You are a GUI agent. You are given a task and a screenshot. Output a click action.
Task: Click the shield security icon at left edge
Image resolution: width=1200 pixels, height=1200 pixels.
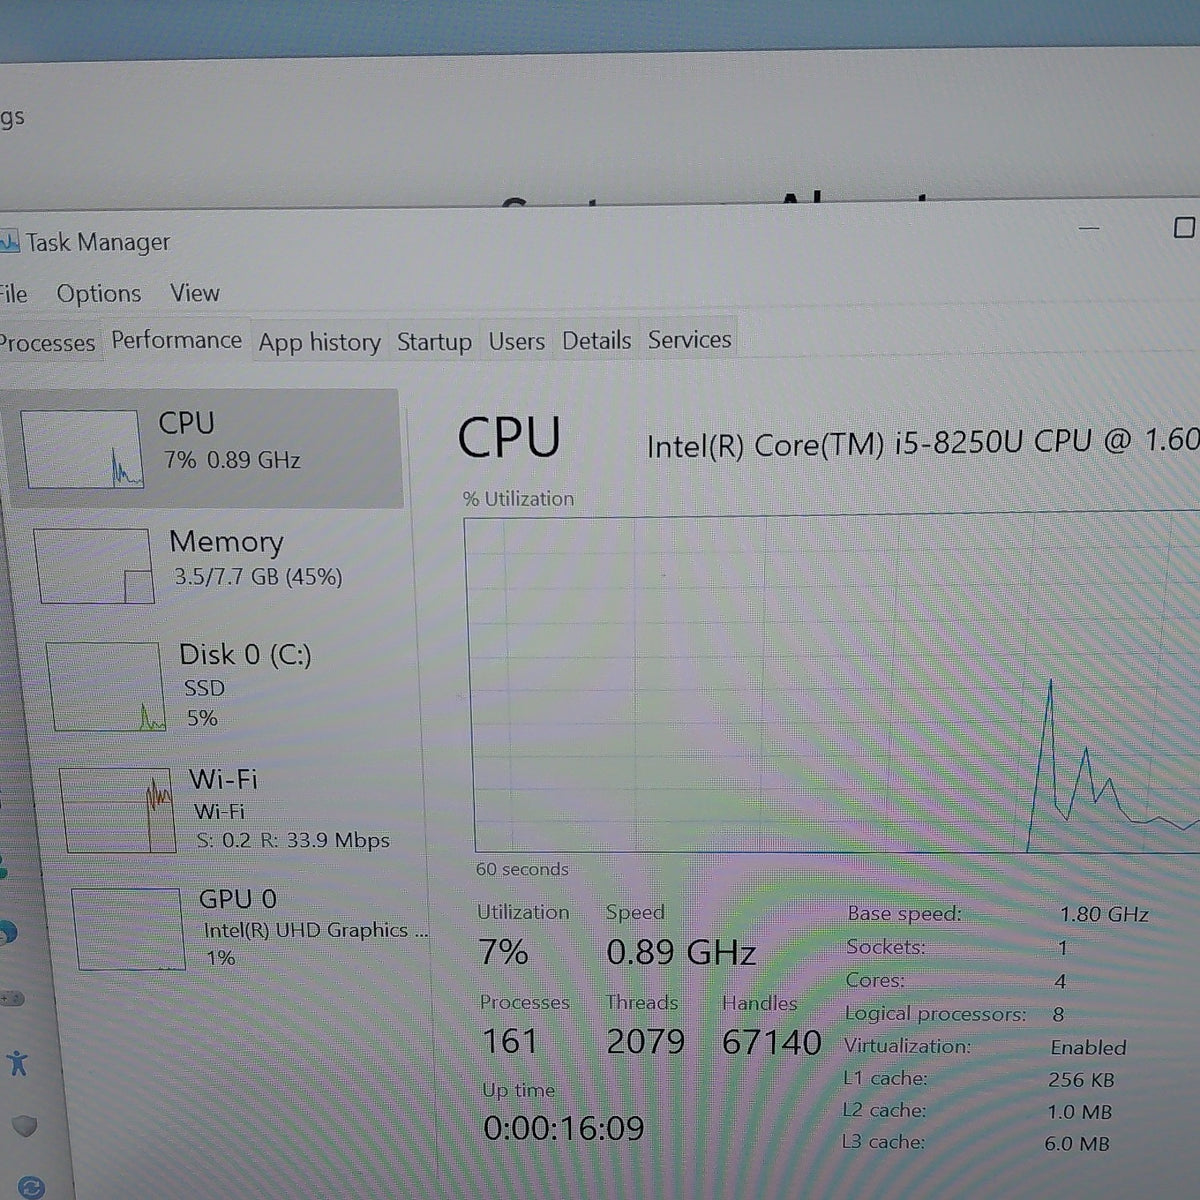(x=25, y=1126)
